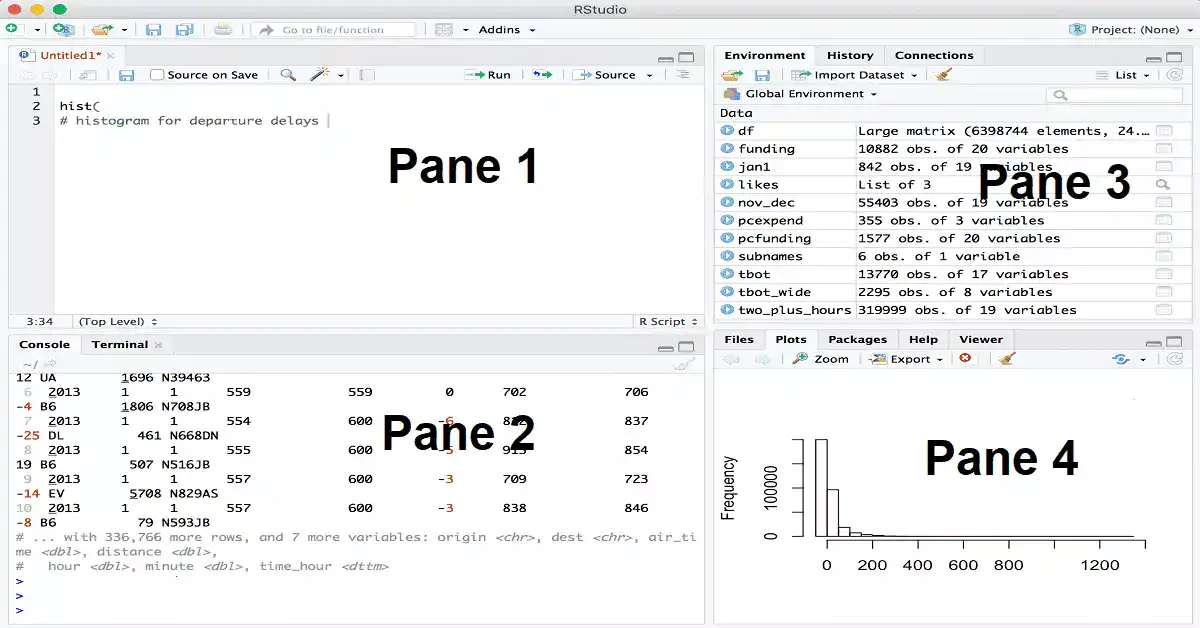Viewport: 1200px width, 628px height.
Task: Click the Zoom plot button
Action: click(x=820, y=359)
